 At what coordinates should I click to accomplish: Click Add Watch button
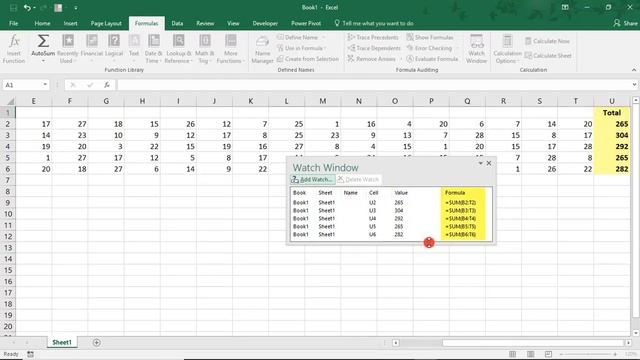(x=313, y=180)
